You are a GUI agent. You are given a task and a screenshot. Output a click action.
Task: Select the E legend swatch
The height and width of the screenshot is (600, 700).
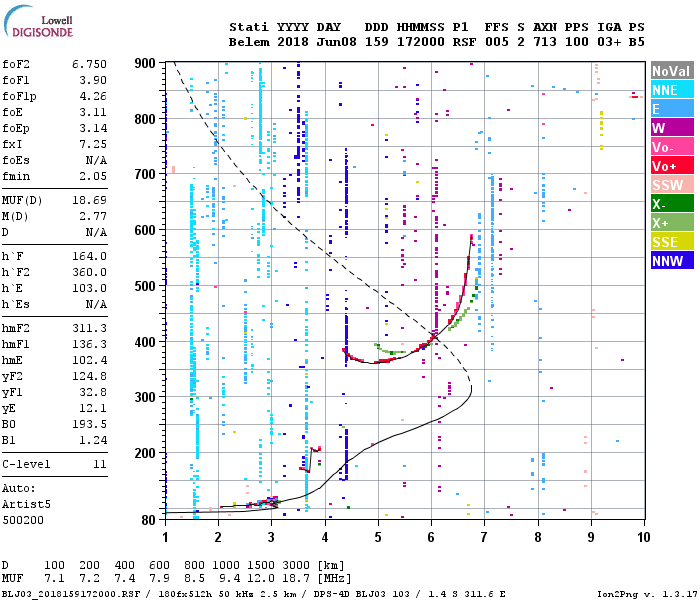[672, 108]
